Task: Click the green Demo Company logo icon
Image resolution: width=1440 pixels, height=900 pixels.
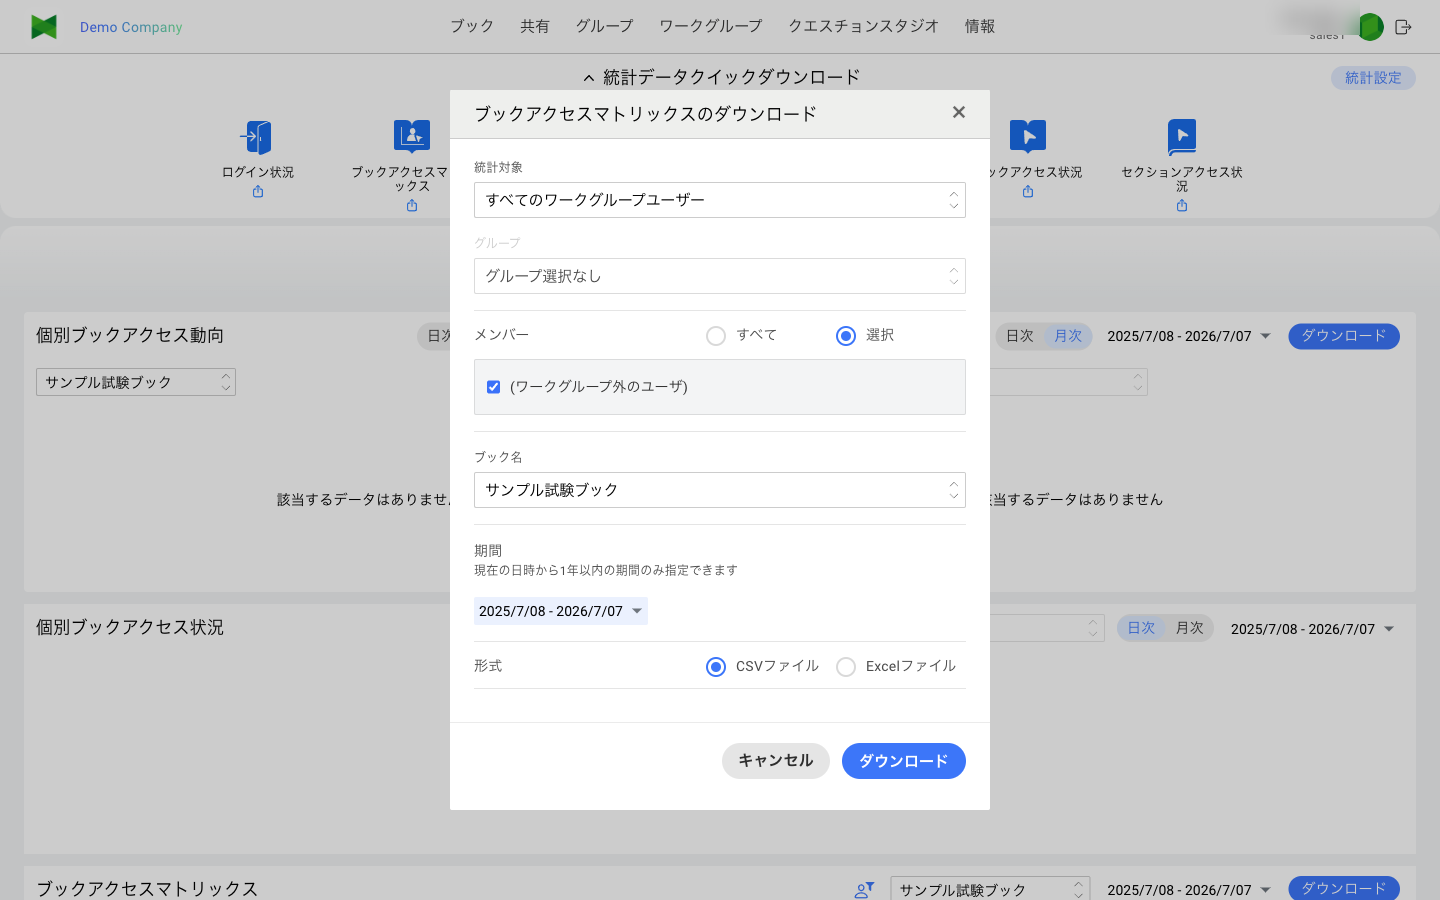Action: tap(44, 27)
